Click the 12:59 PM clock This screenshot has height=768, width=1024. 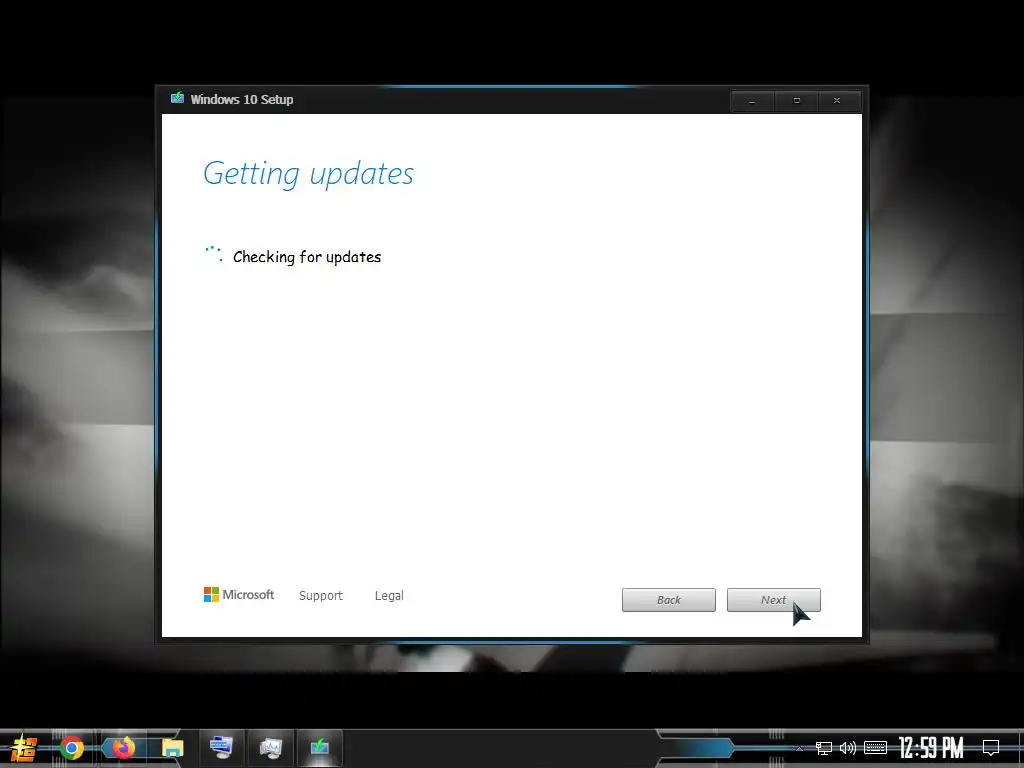pyautogui.click(x=931, y=748)
